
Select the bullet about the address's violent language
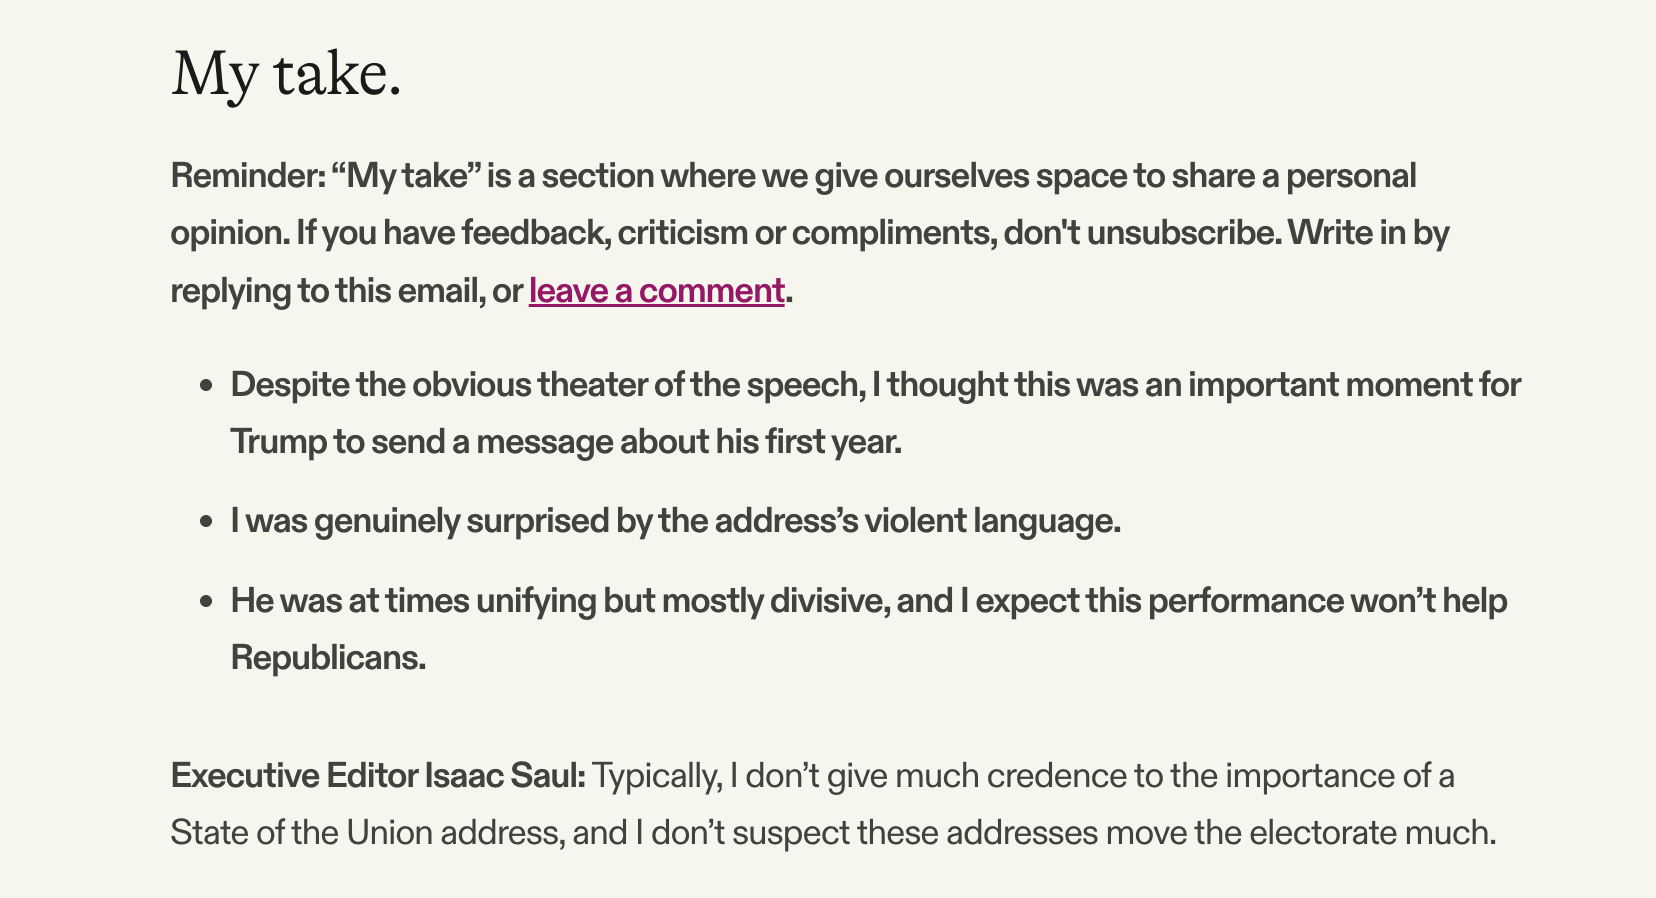(x=676, y=522)
